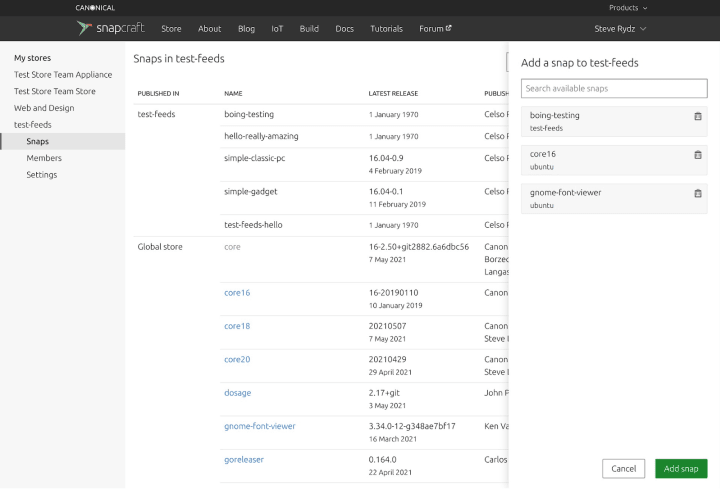Viewport: 720px width, 494px height.
Task: Go to the About page
Action: point(209,28)
